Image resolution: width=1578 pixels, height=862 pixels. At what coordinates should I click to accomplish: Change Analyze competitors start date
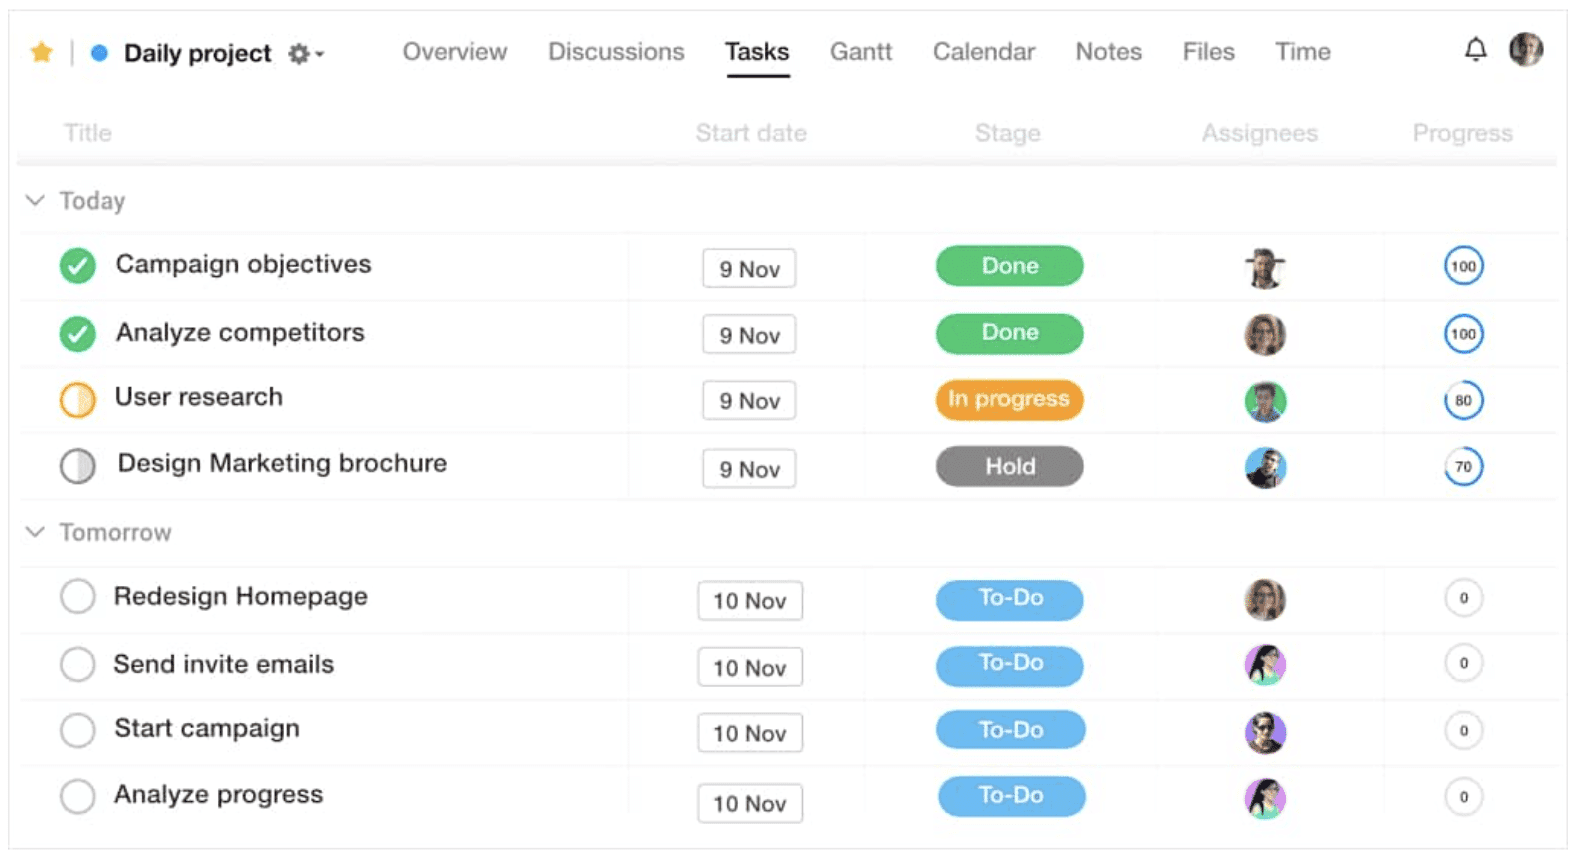pyautogui.click(x=749, y=335)
